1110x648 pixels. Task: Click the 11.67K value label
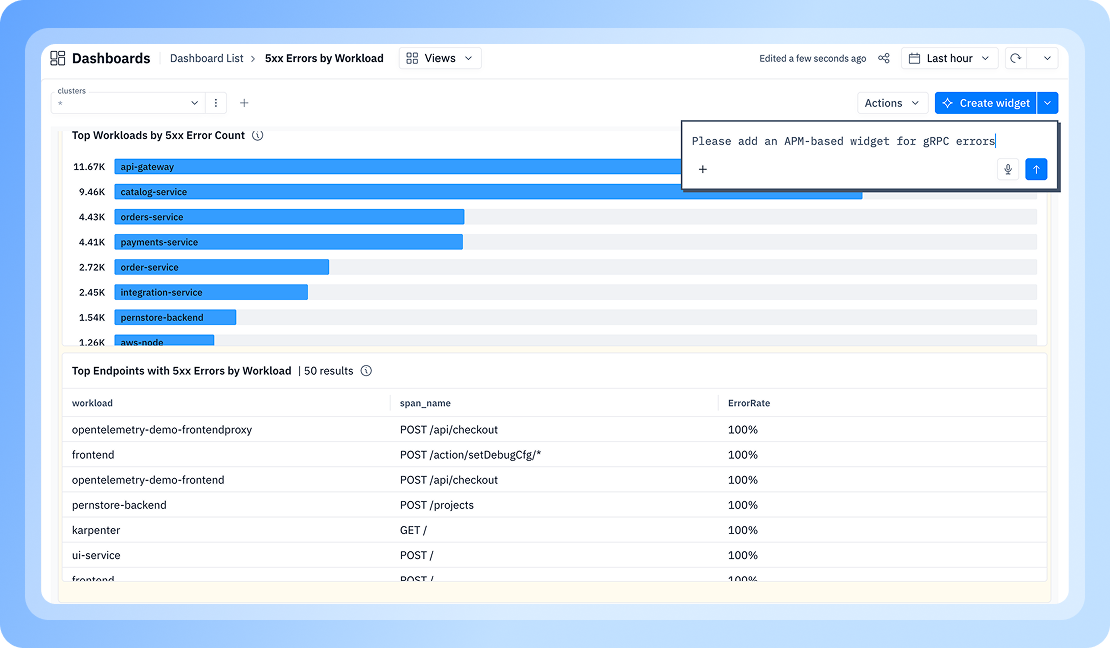89,167
